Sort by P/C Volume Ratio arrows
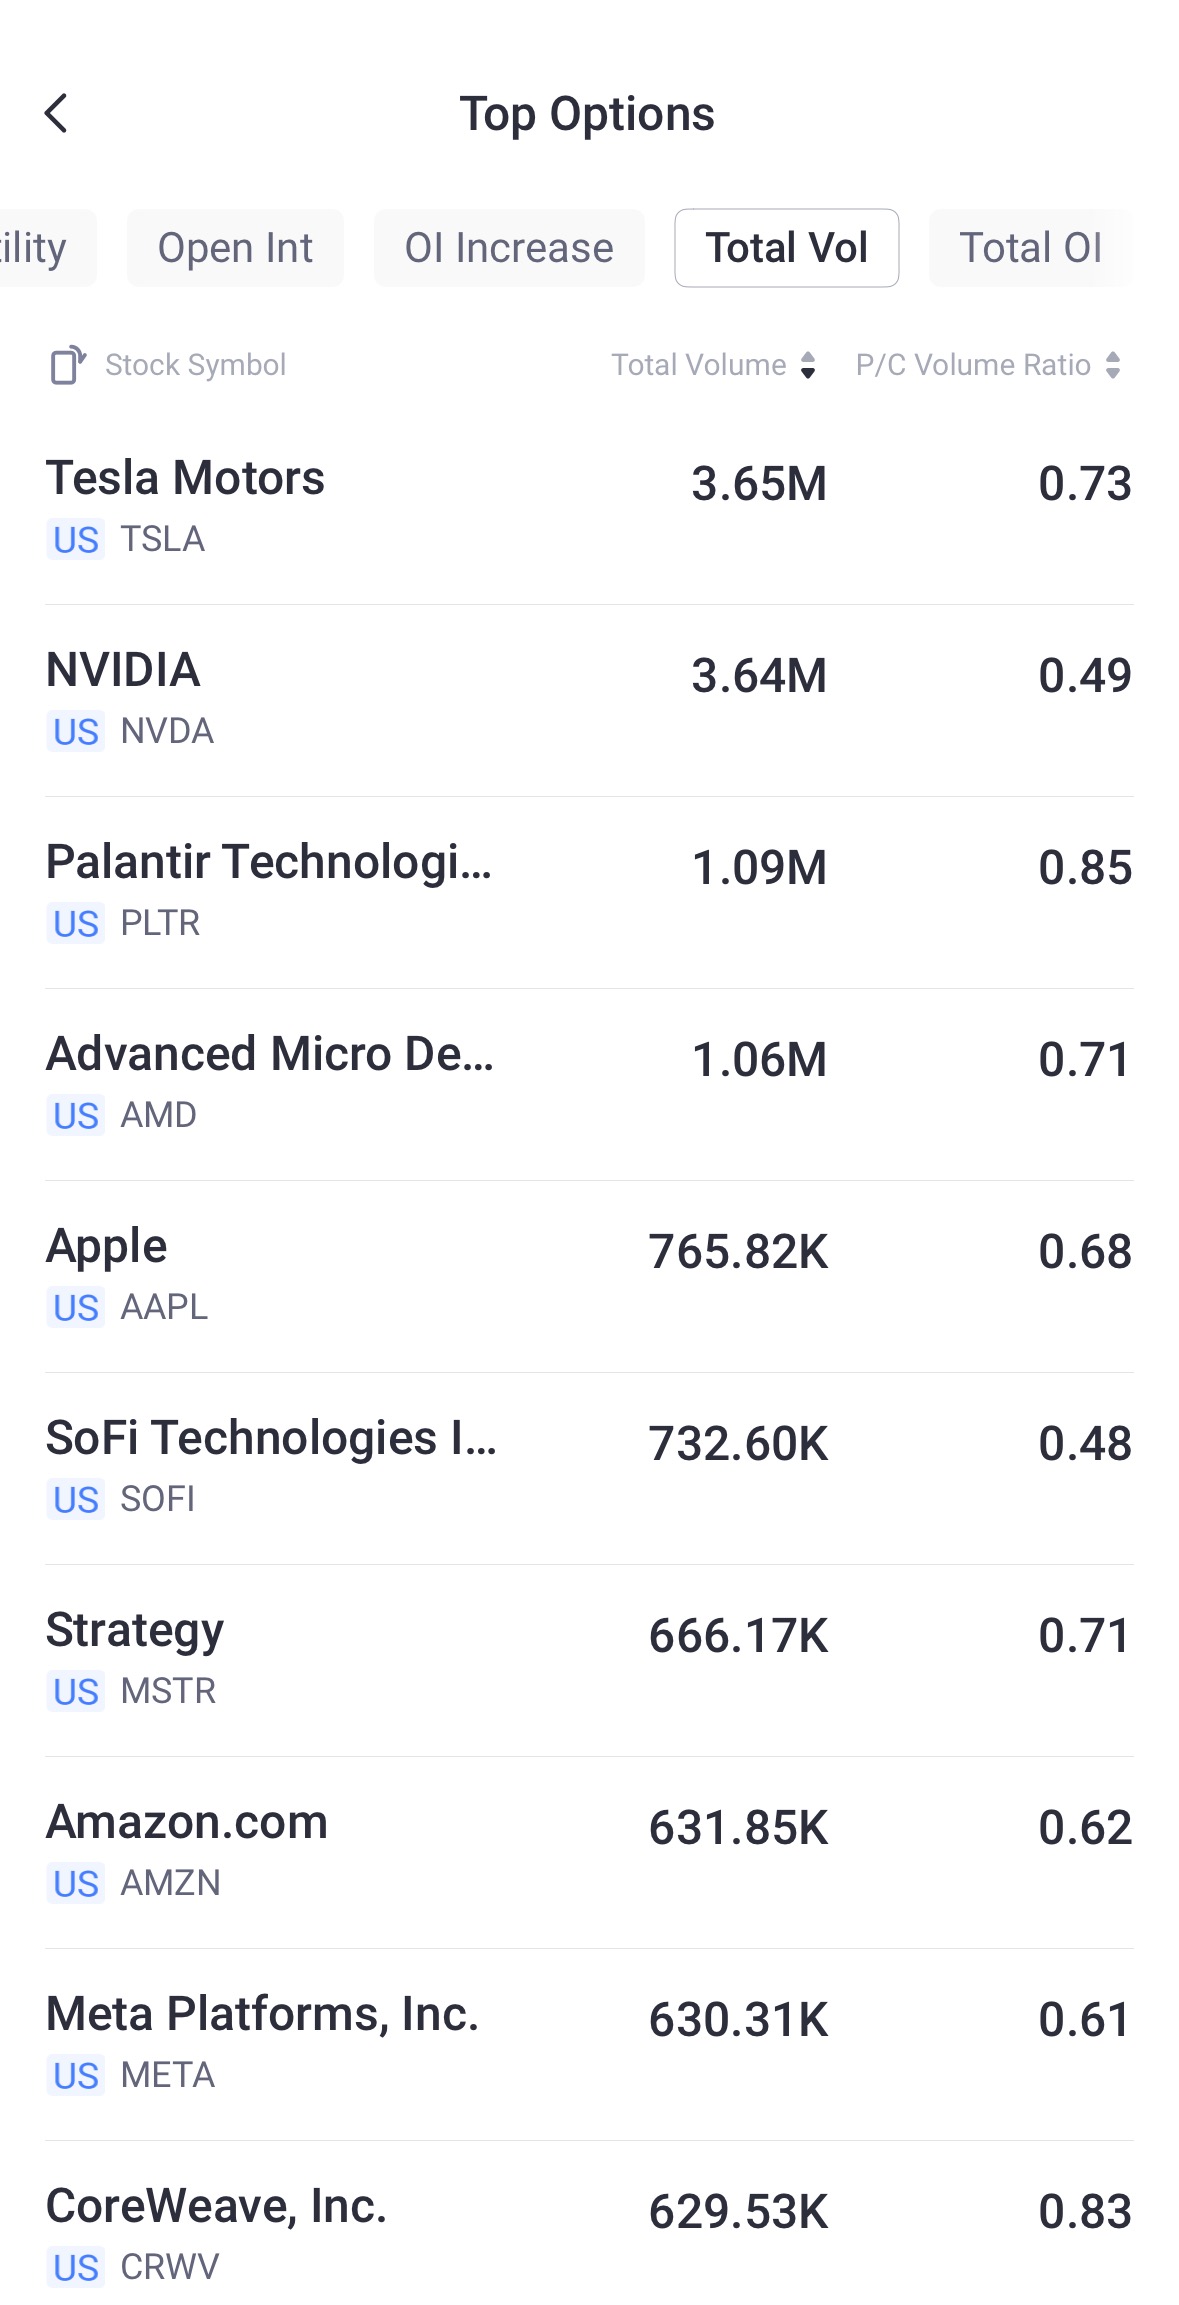This screenshot has height=2305, width=1179. 1113,365
